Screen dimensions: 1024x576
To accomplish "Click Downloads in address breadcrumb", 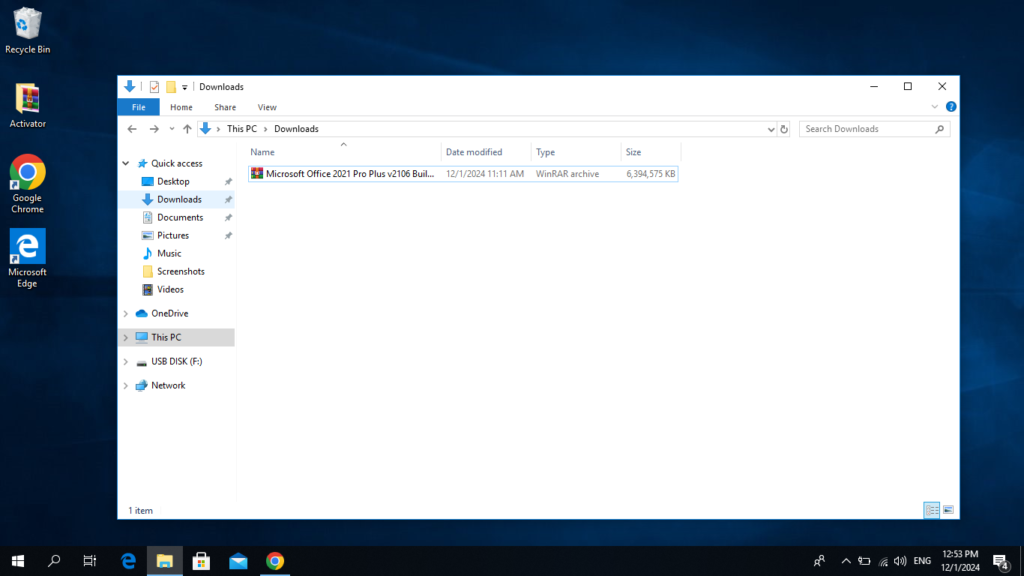I will coord(296,129).
